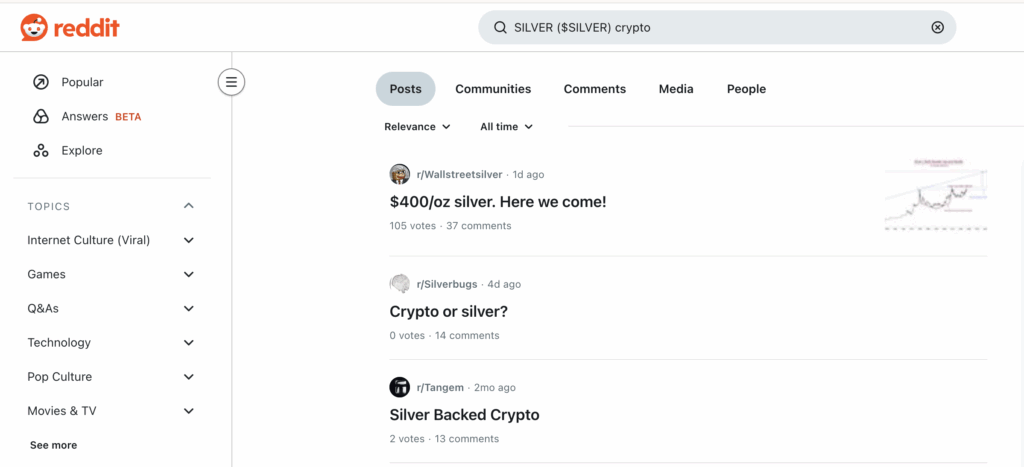Click the search magnifier icon
Image resolution: width=1024 pixels, height=467 pixels.
click(x=500, y=28)
